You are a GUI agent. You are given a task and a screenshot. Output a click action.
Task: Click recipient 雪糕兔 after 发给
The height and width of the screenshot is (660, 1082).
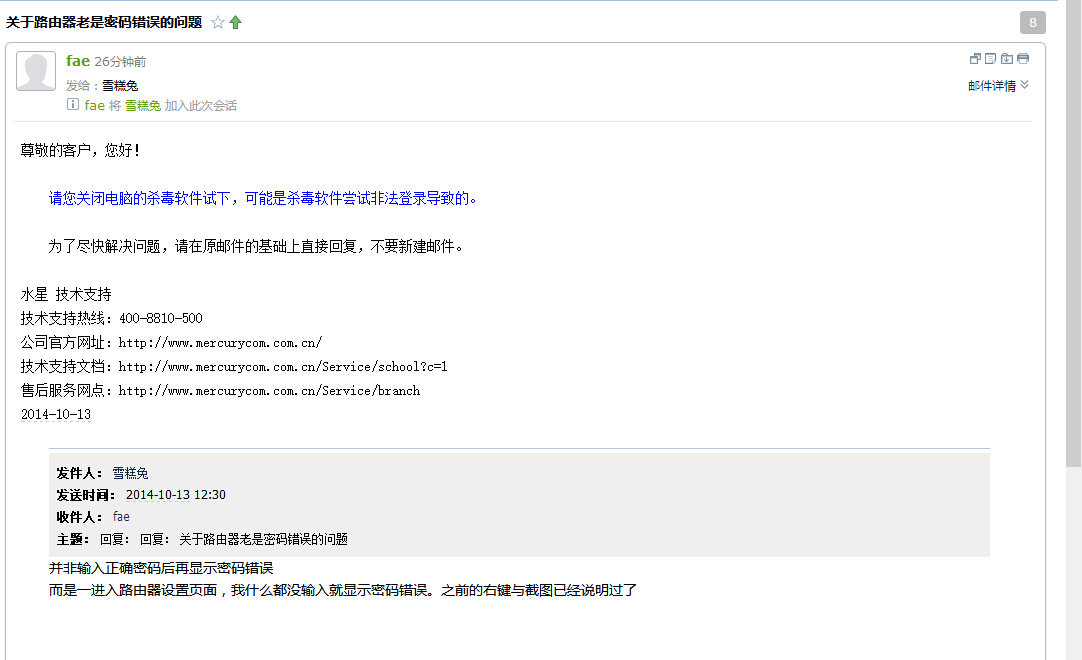120,86
